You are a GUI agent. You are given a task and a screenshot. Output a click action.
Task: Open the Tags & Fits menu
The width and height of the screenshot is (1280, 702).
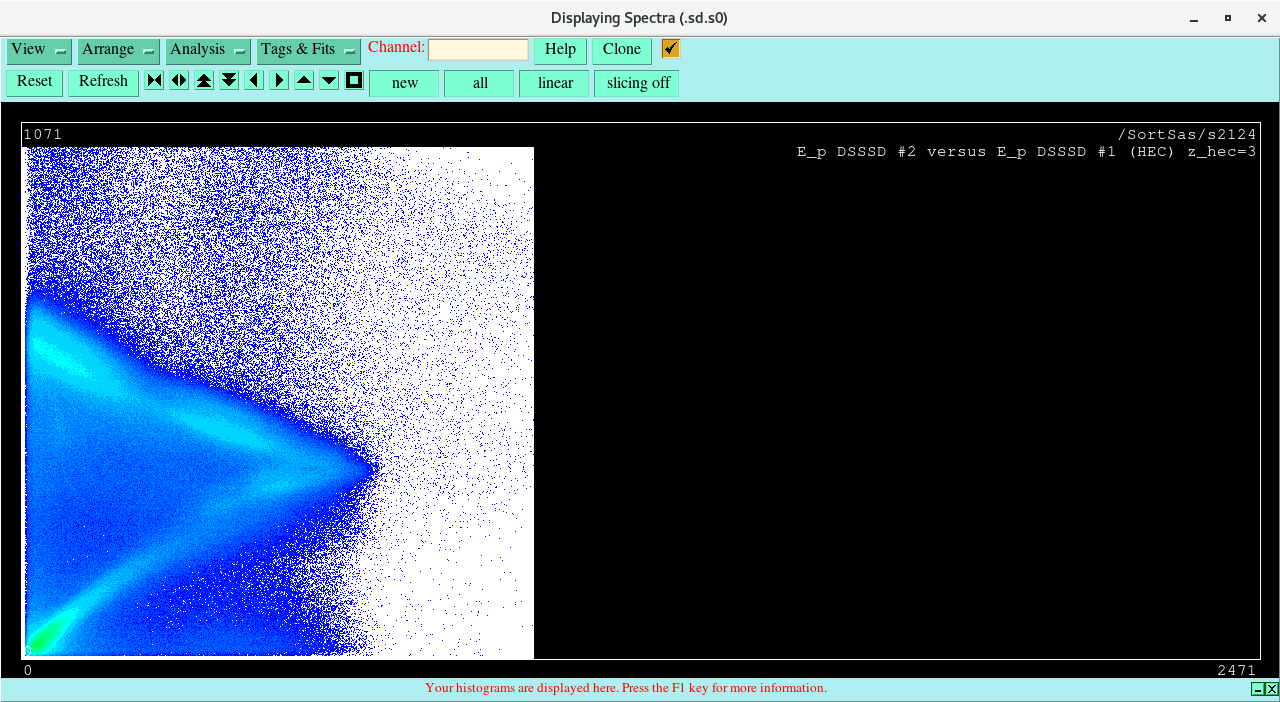click(308, 50)
